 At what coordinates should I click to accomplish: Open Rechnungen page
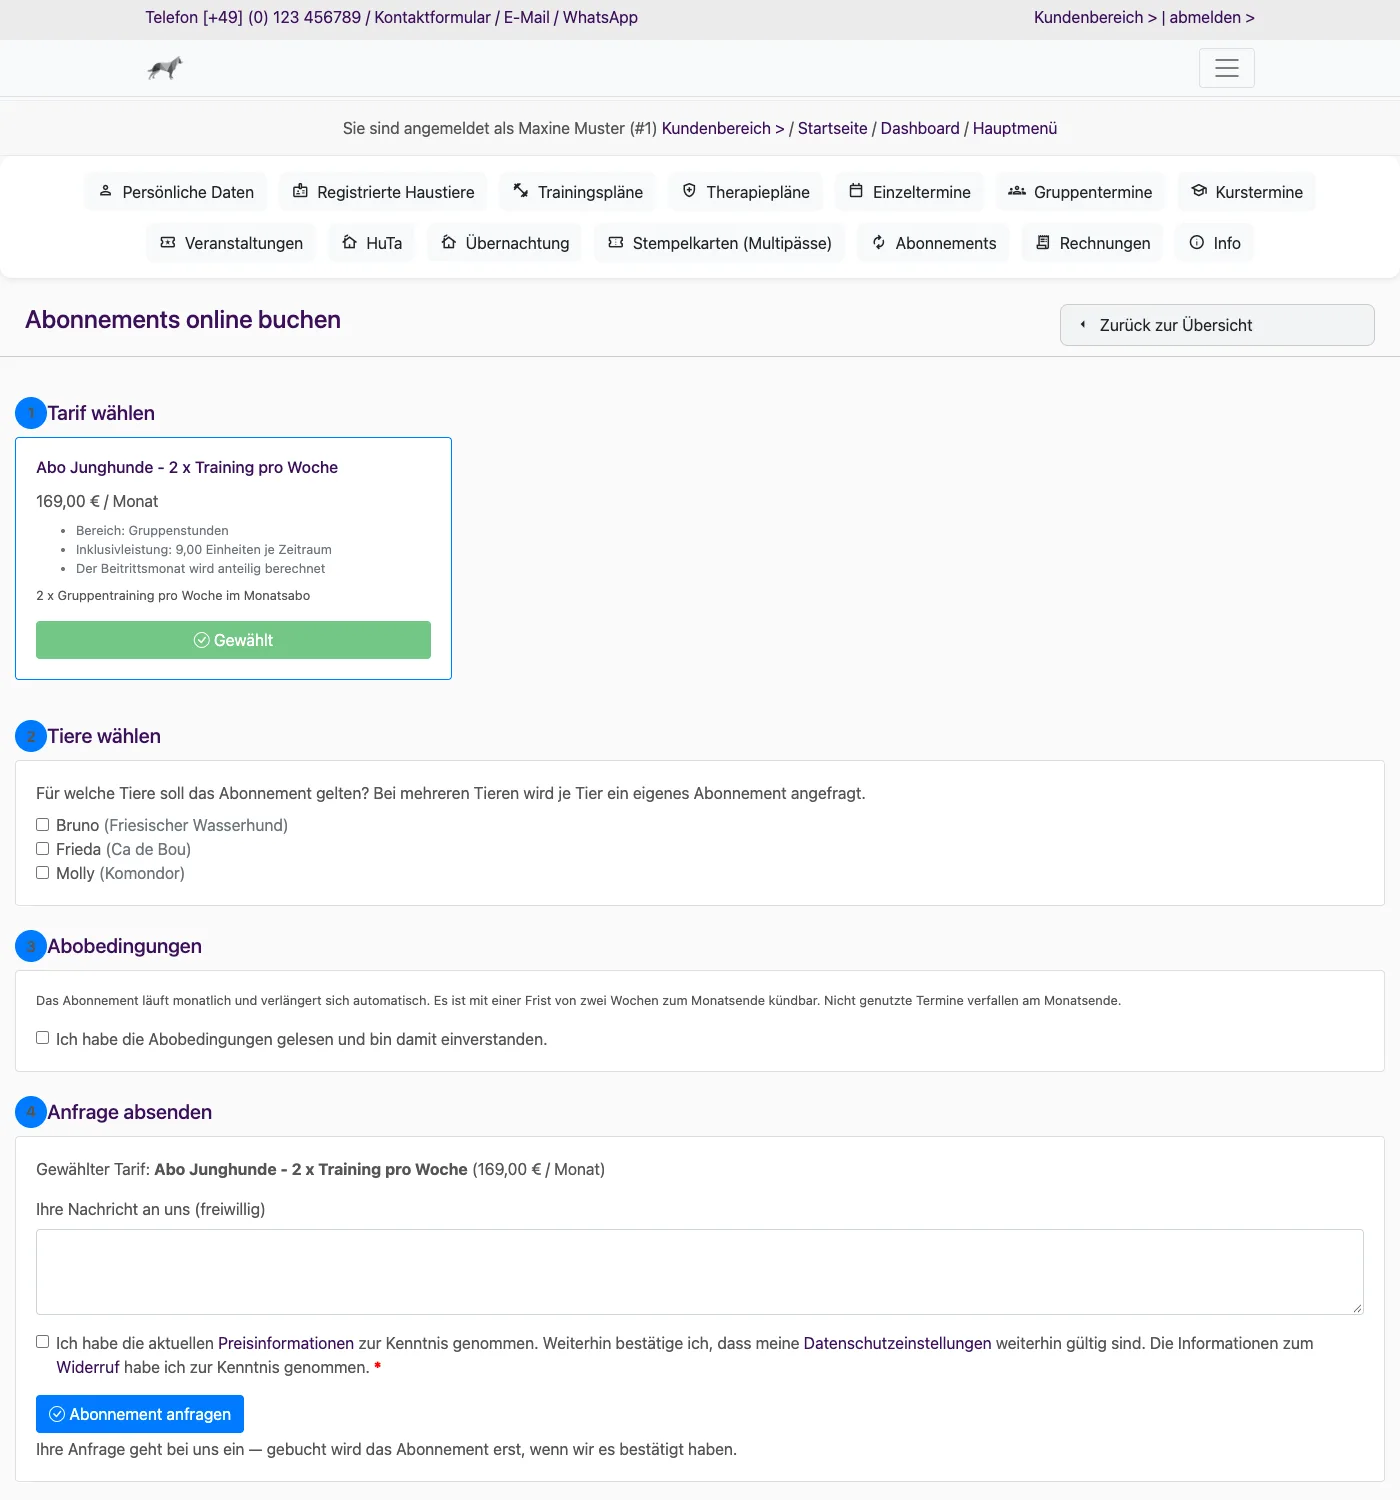tap(1093, 243)
